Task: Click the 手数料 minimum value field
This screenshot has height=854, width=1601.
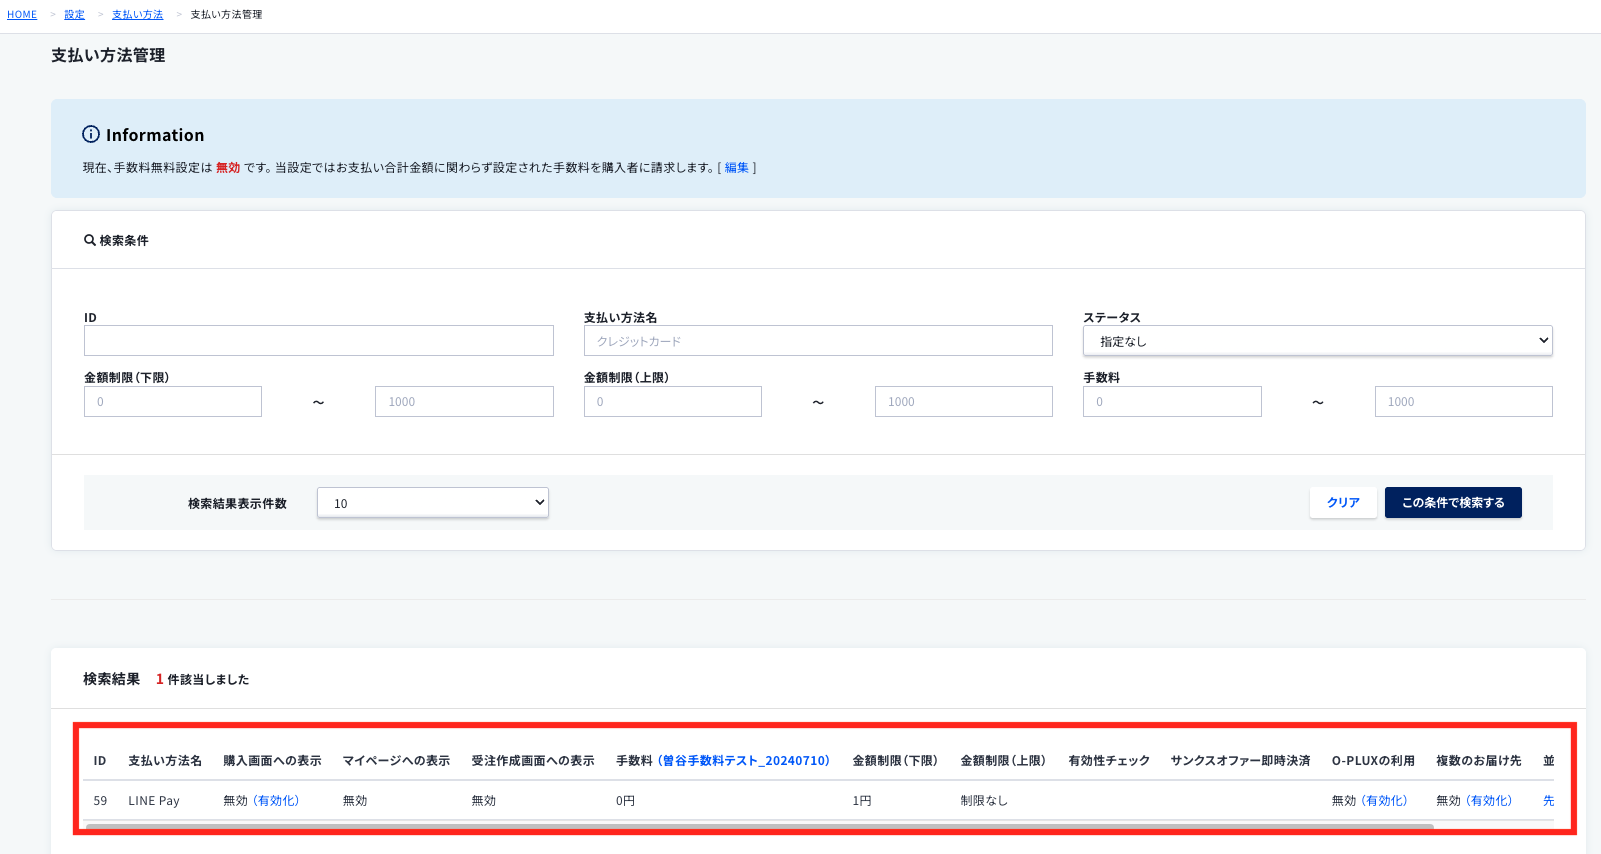Action: pos(1172,402)
